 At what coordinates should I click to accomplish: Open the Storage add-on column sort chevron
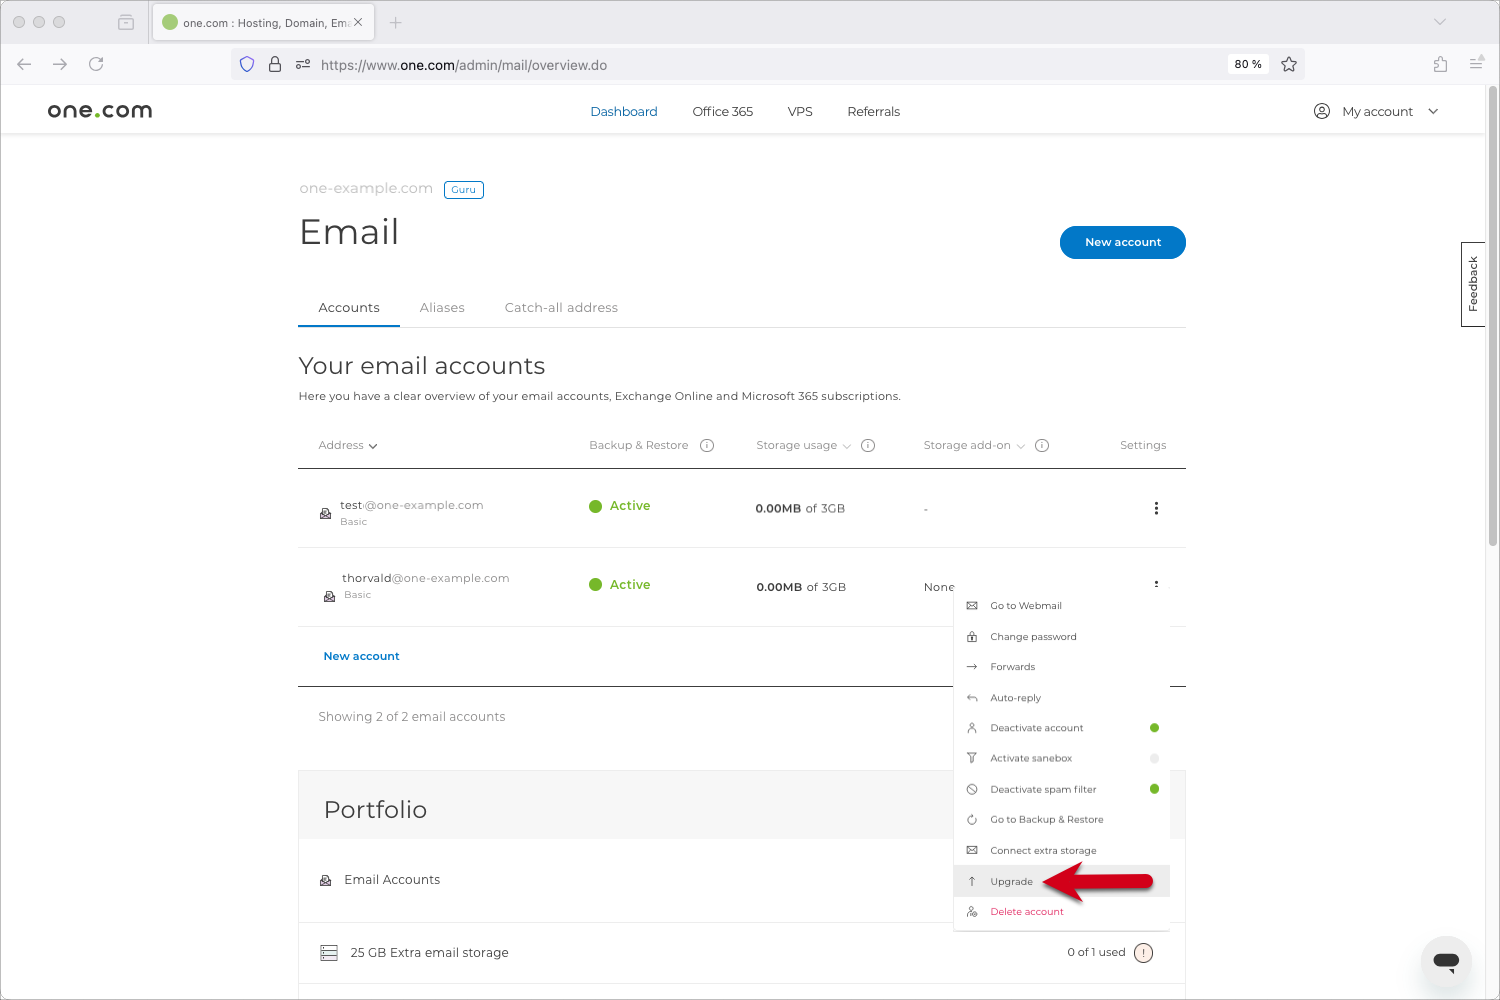click(x=1021, y=446)
